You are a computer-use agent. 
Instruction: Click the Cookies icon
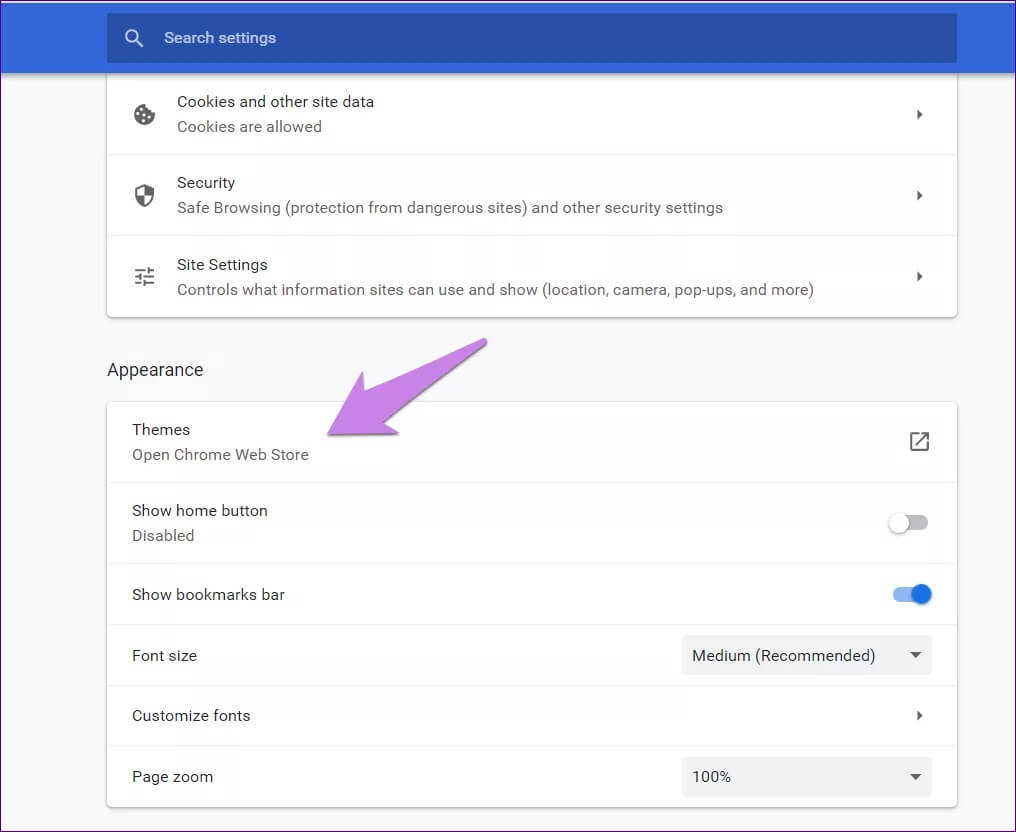(145, 114)
